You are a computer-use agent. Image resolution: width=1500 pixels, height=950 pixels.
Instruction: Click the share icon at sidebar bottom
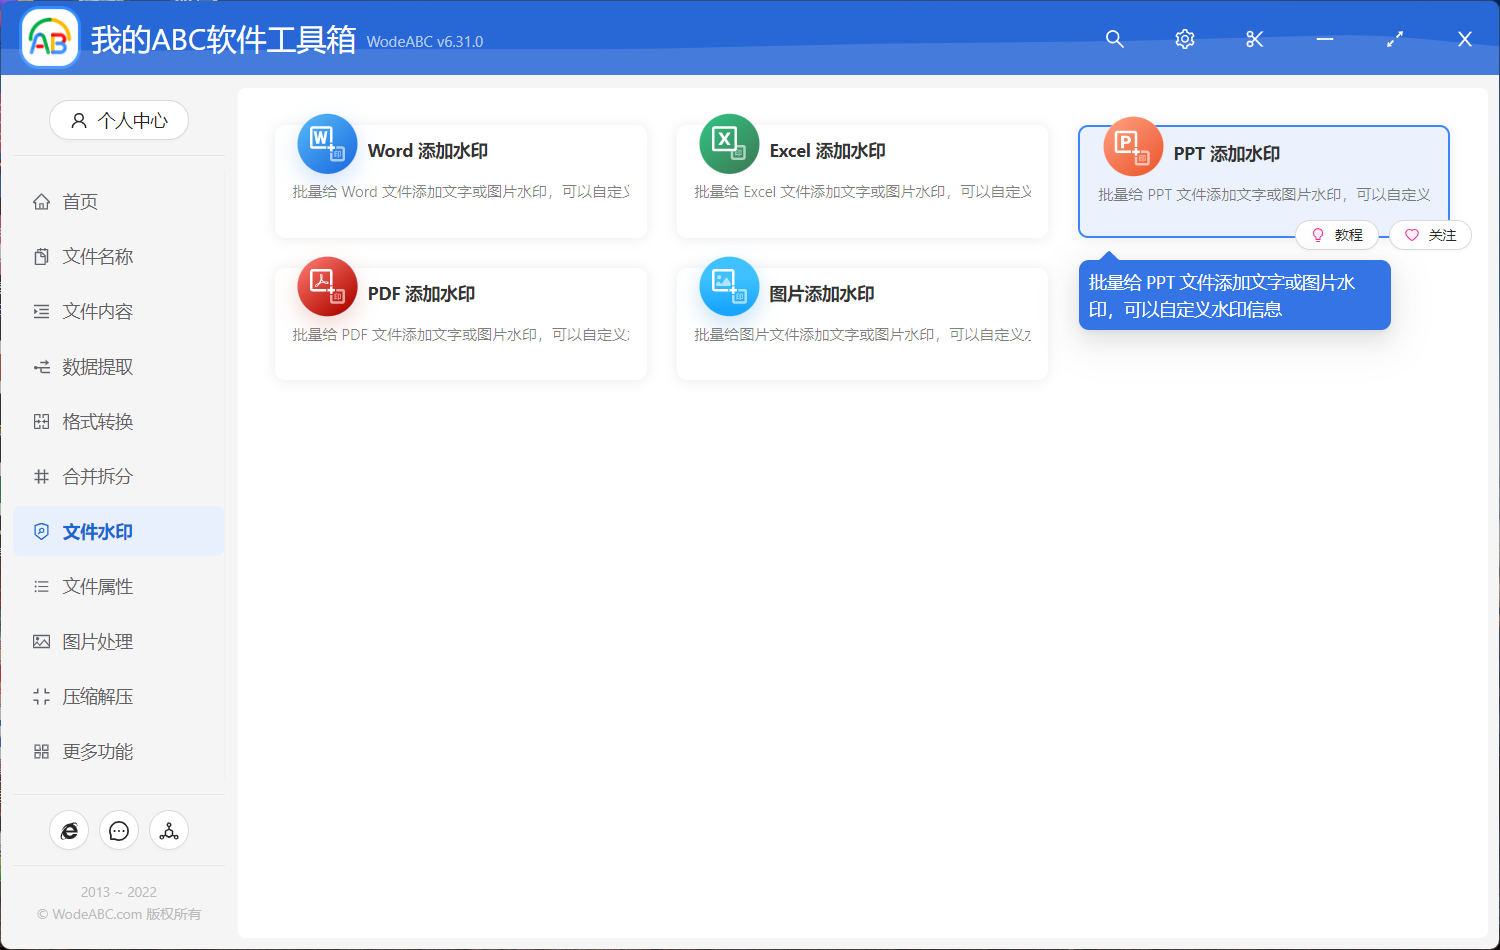(169, 830)
